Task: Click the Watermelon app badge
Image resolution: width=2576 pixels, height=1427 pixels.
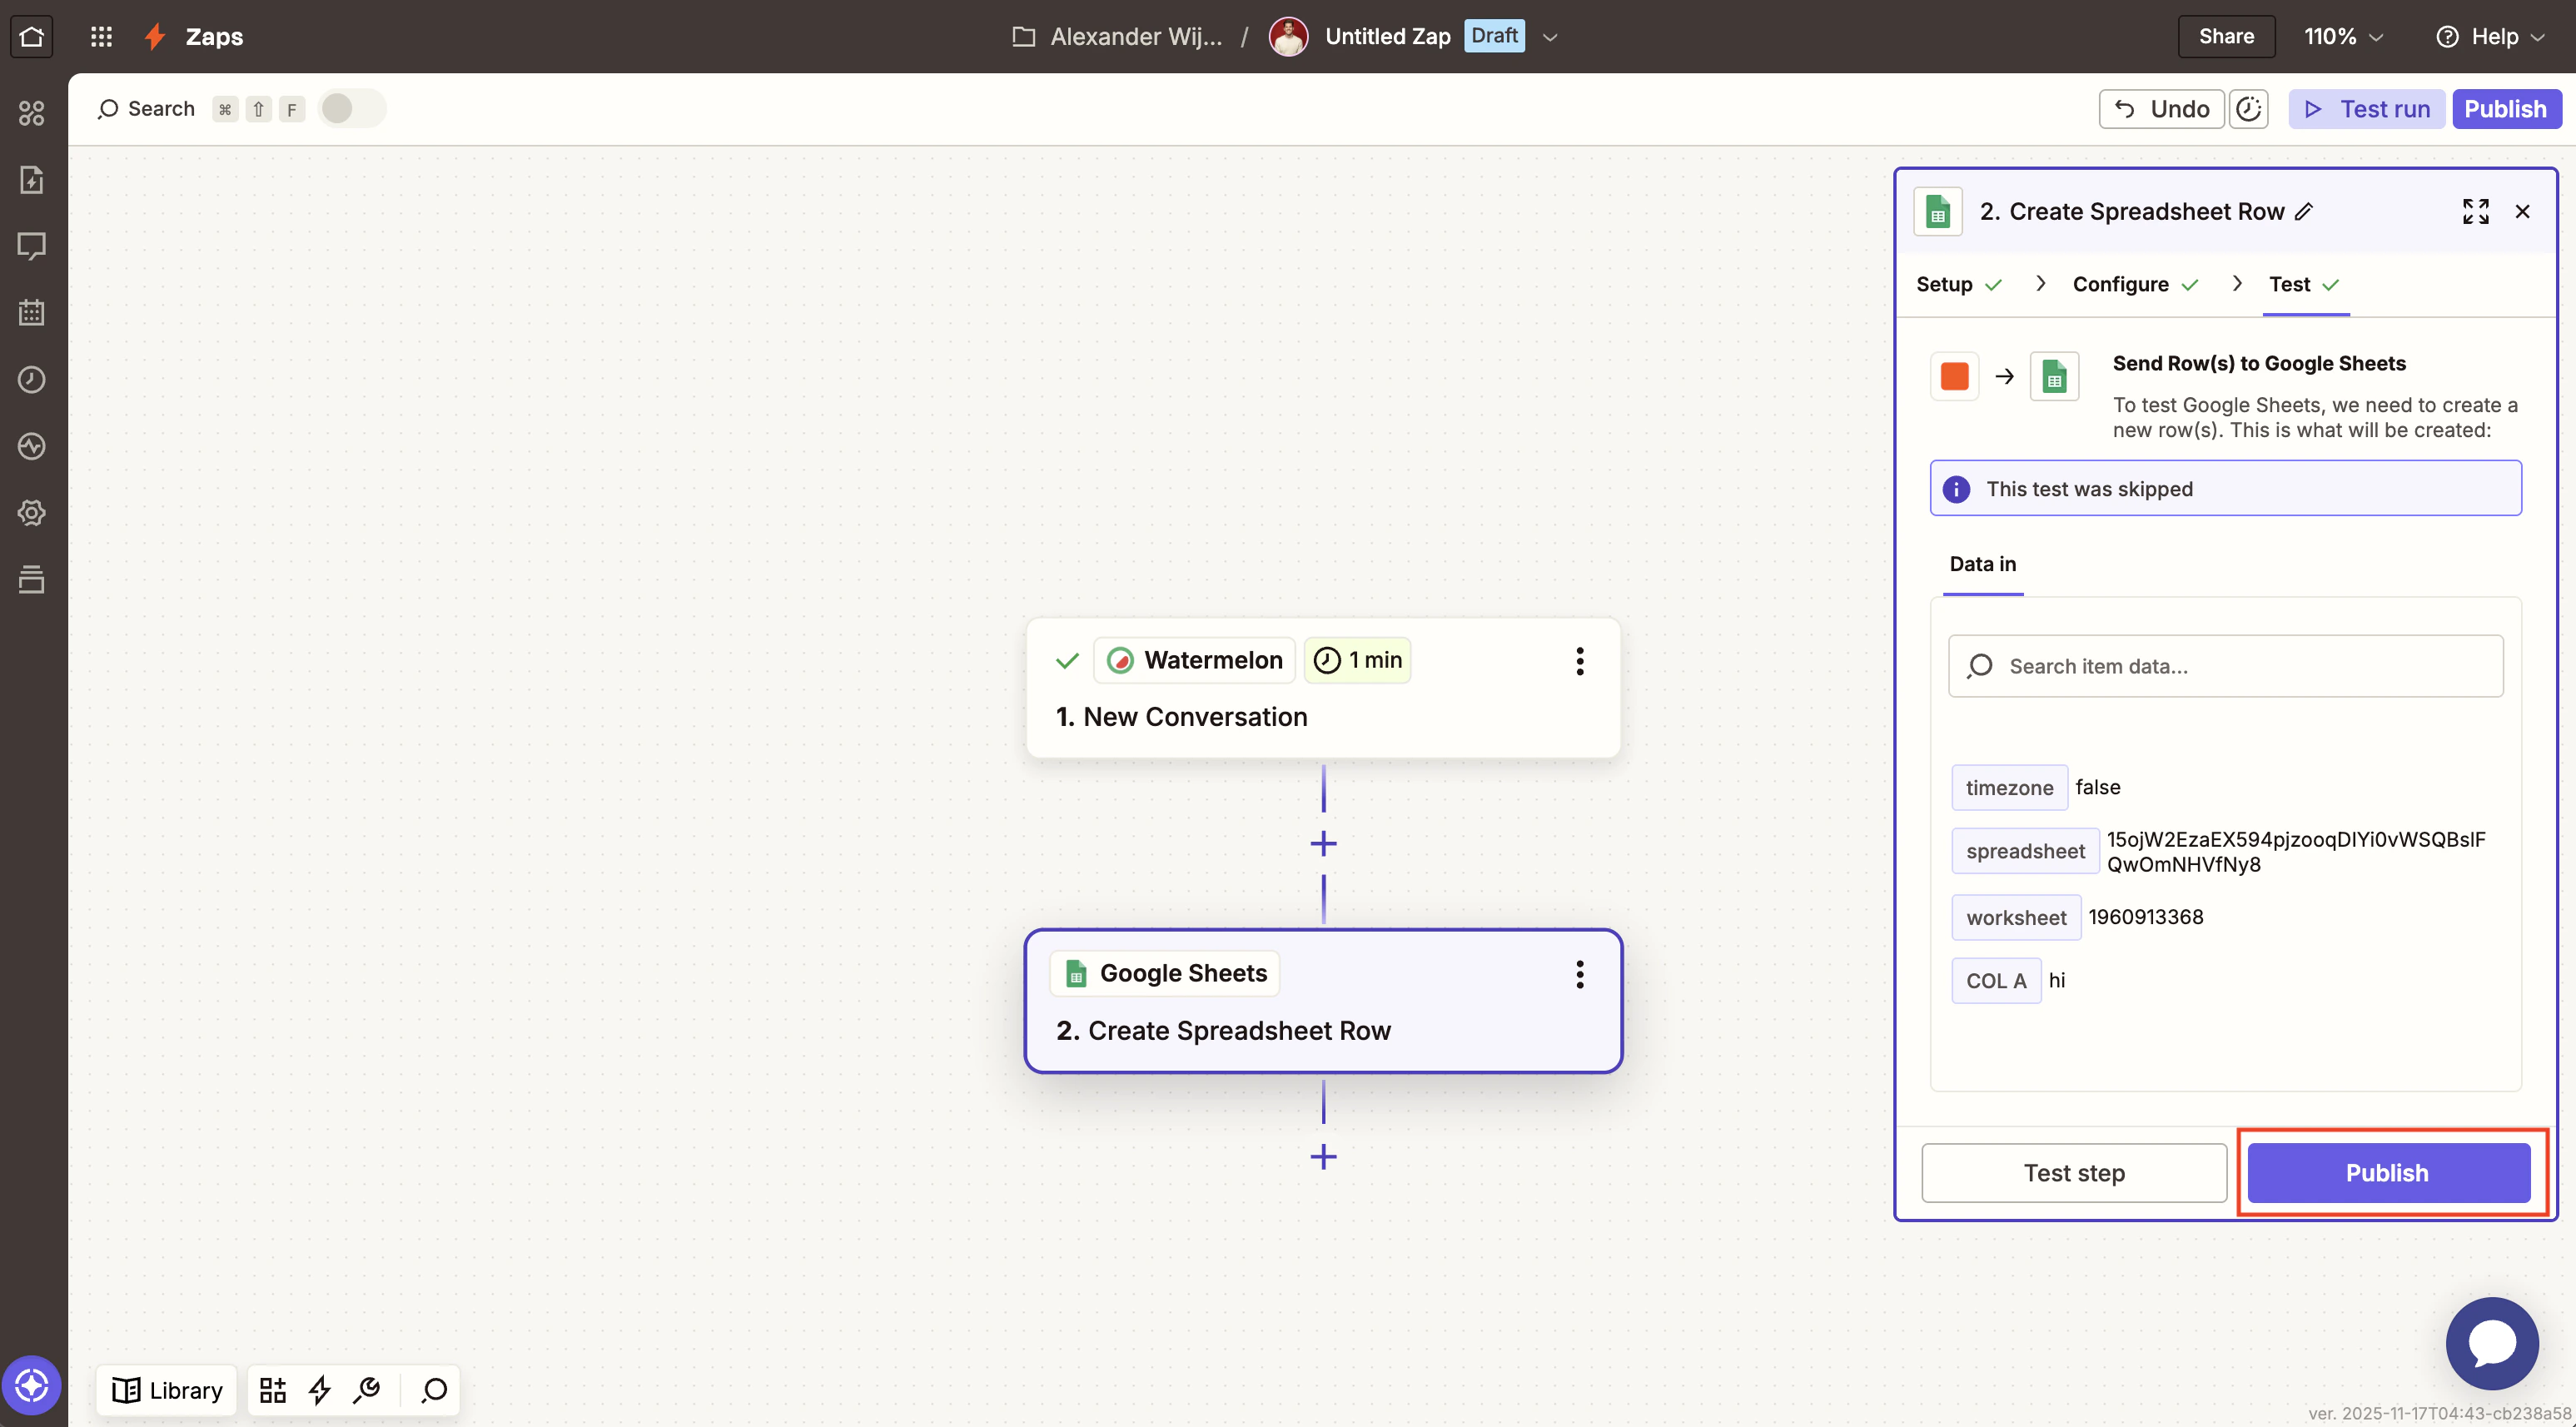Action: (x=1194, y=661)
